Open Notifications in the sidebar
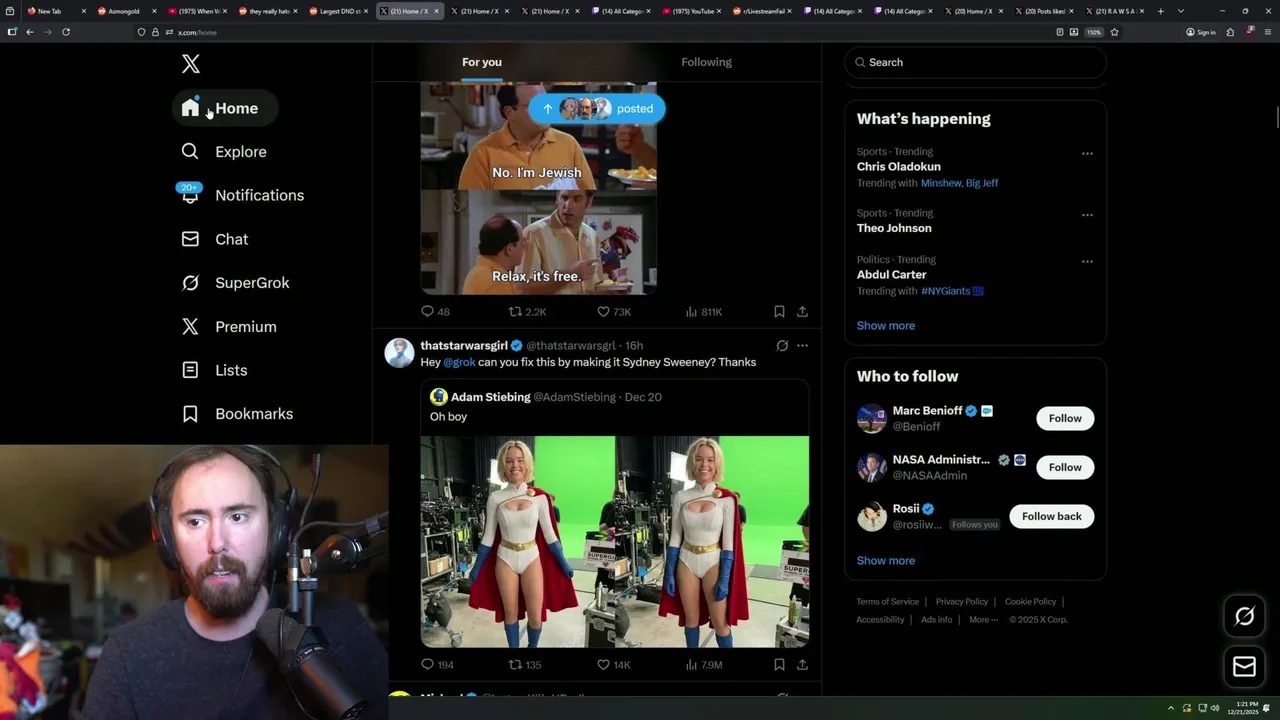 click(242, 195)
